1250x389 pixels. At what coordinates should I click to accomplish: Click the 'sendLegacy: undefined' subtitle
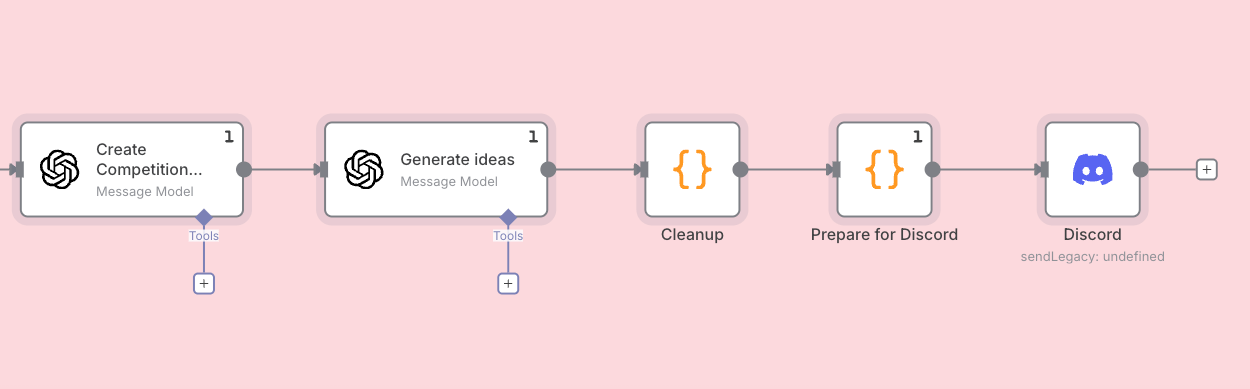1092,256
